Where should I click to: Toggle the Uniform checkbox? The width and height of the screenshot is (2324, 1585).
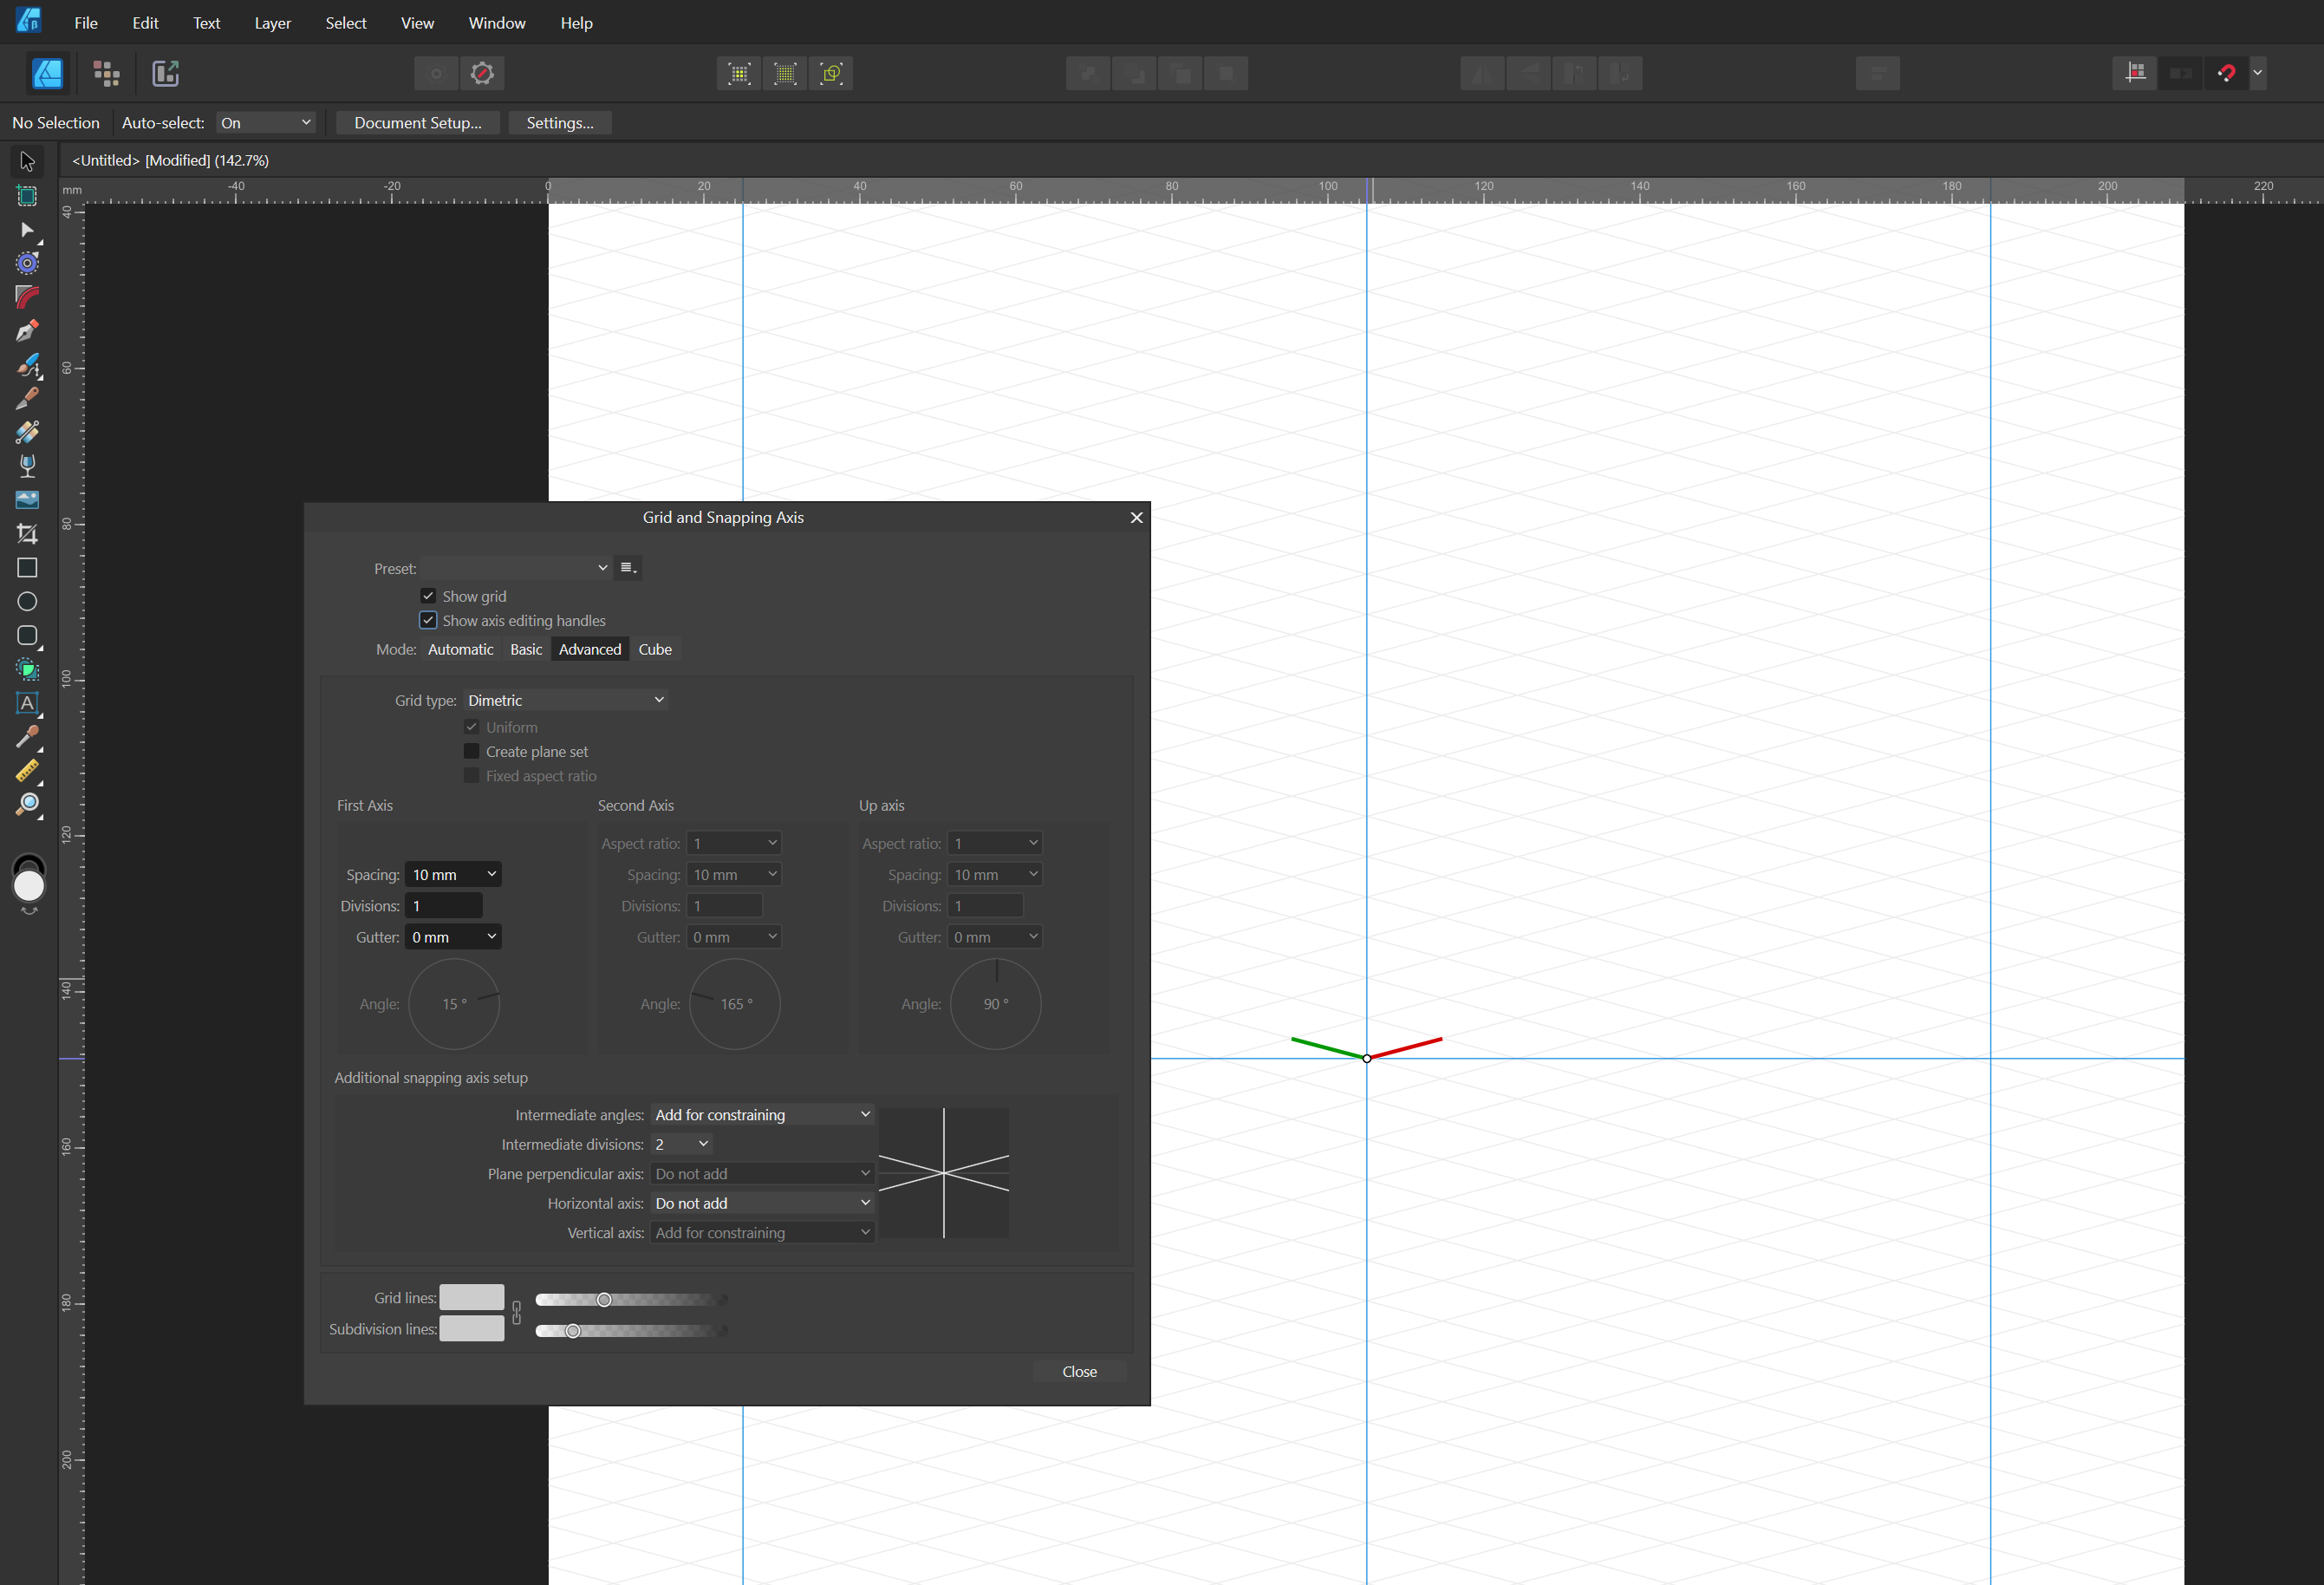coord(471,727)
